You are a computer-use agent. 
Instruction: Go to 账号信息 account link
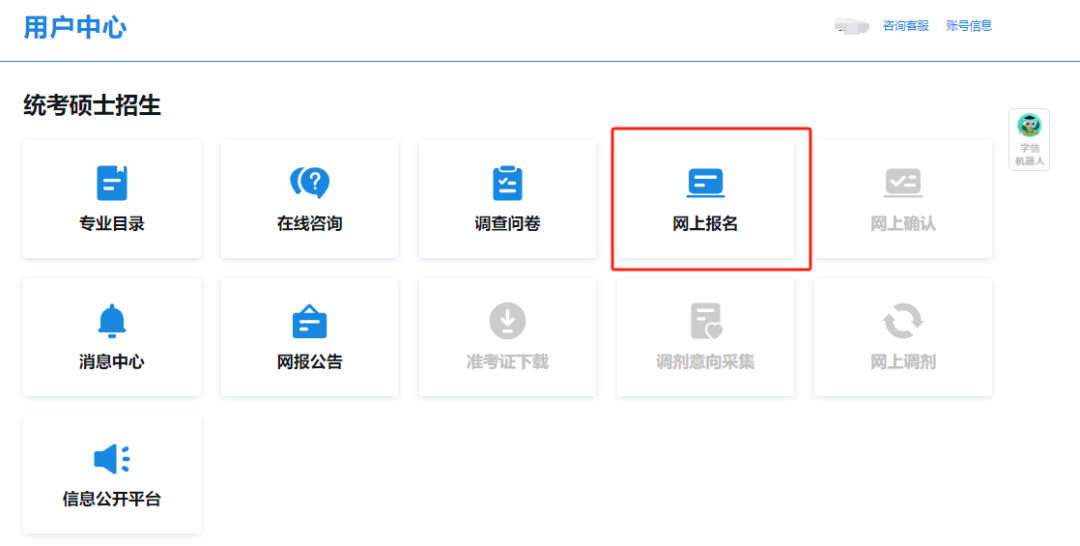coord(969,26)
